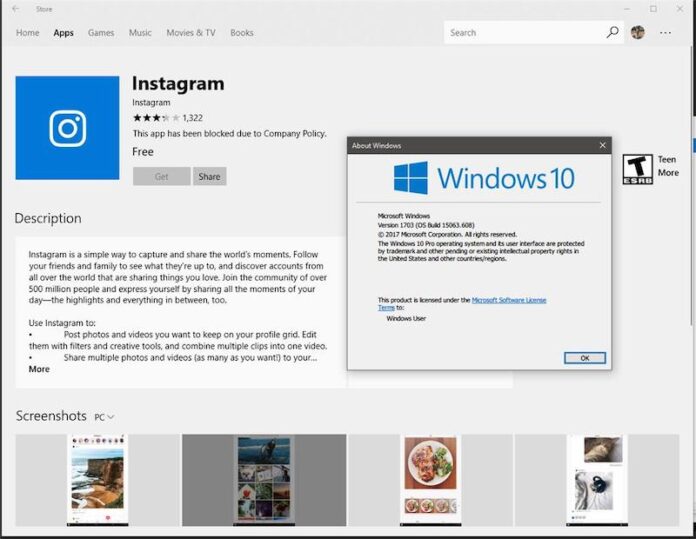The height and width of the screenshot is (539, 696).
Task: Click the disabled Get button
Action: tap(162, 176)
